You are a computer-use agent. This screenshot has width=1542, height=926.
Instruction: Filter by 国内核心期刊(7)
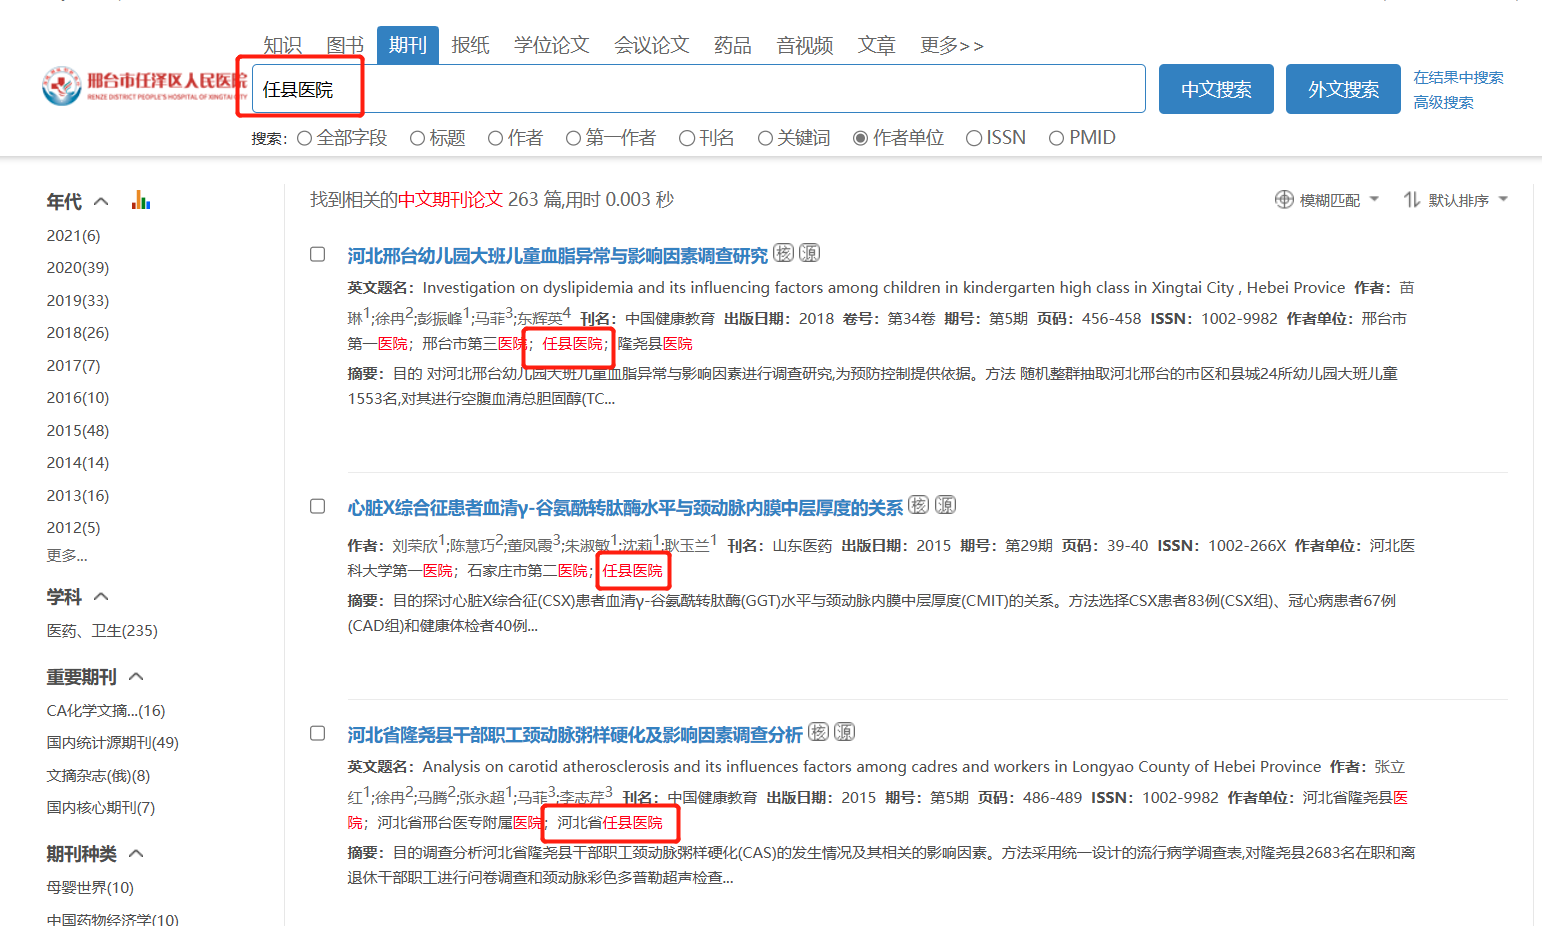(101, 807)
